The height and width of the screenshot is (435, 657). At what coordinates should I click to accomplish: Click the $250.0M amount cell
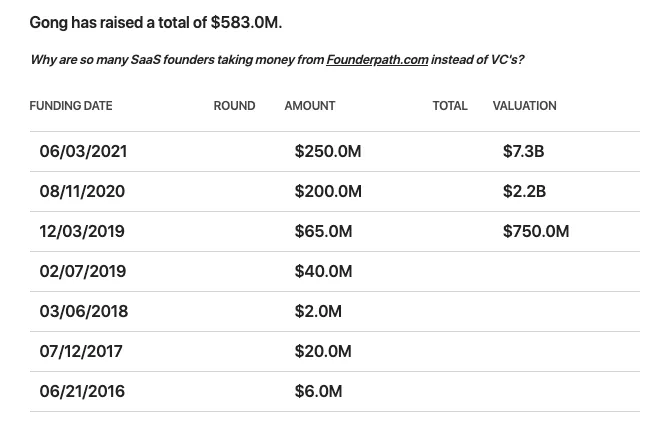(x=328, y=152)
